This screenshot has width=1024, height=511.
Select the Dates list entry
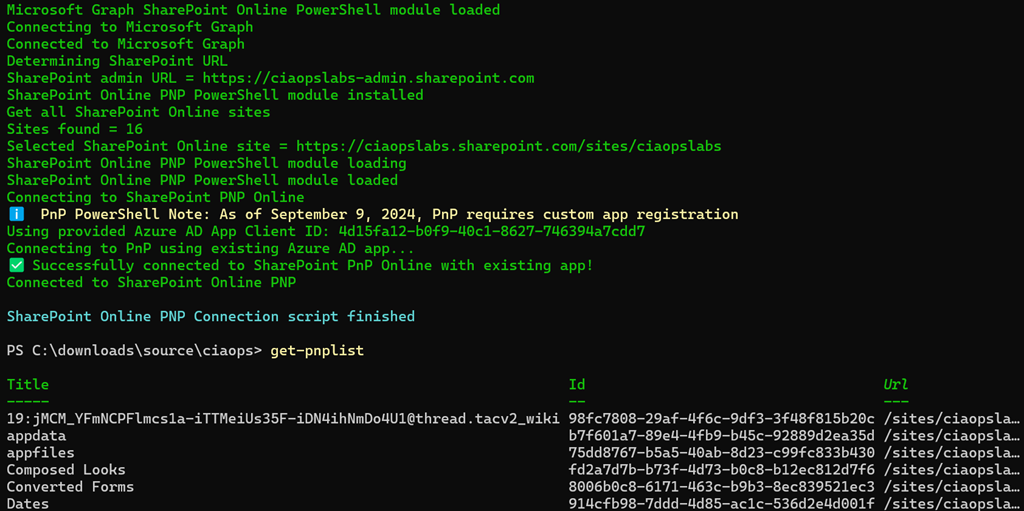point(28,504)
